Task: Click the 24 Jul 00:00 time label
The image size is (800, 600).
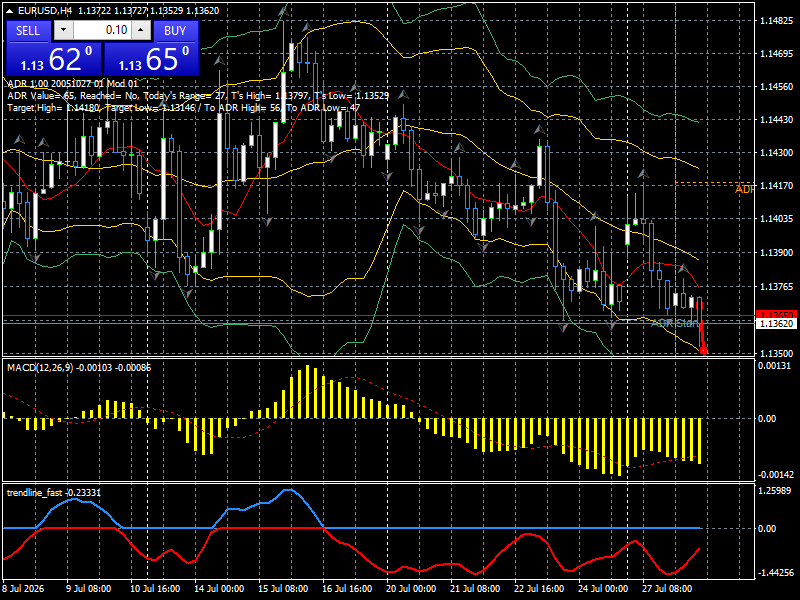Action: point(603,588)
